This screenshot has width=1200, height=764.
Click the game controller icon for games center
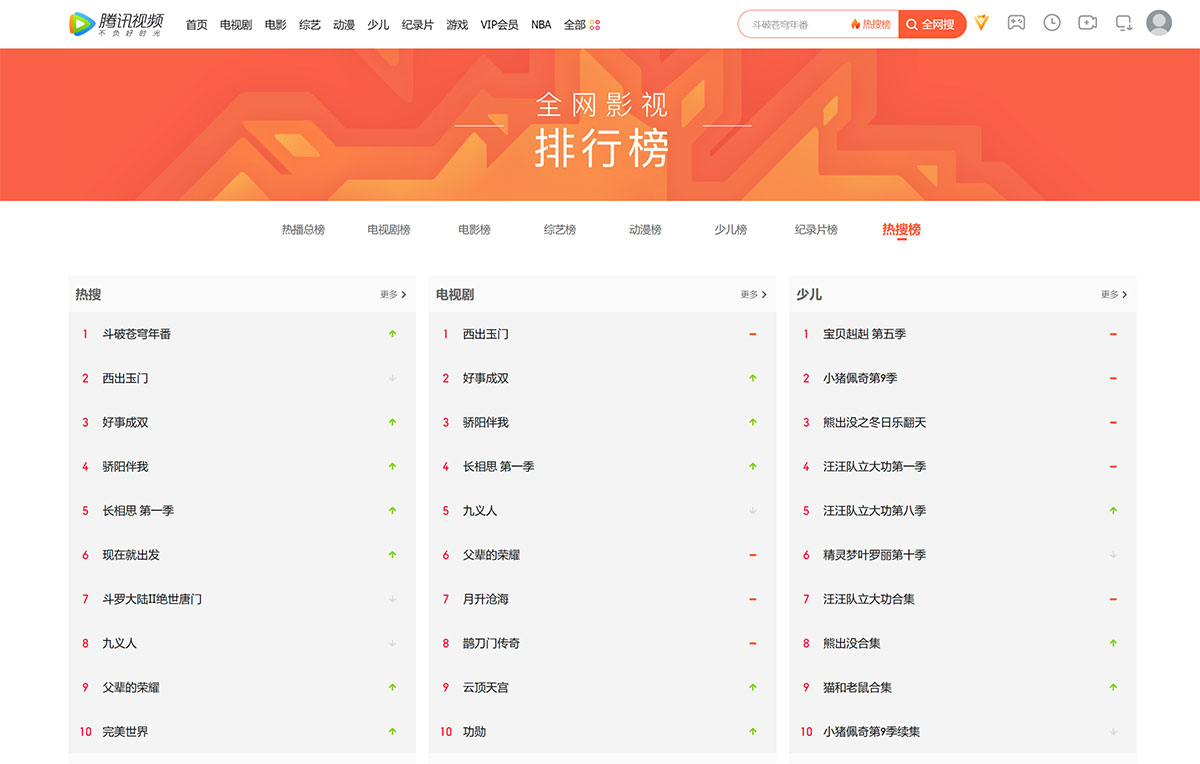tap(1017, 22)
